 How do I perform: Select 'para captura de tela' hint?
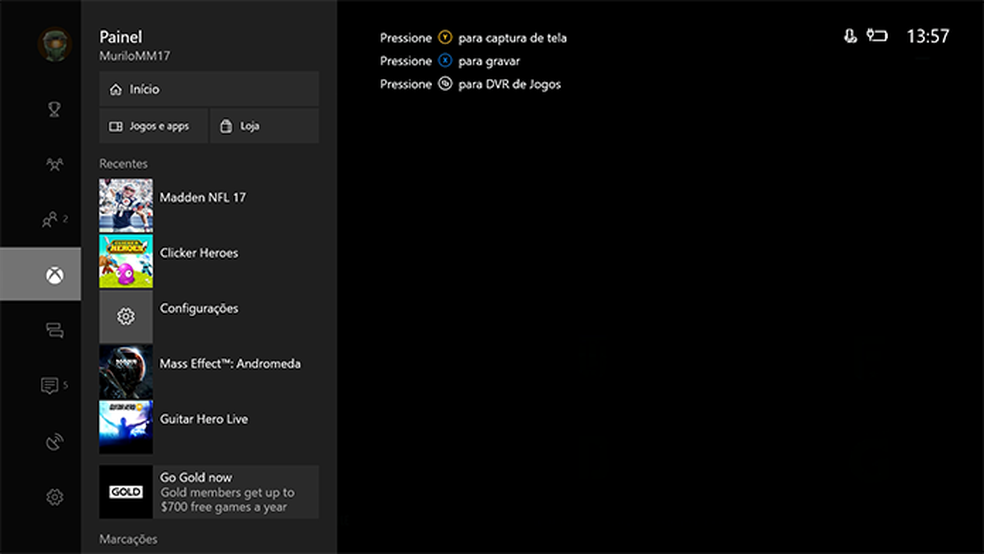[512, 38]
